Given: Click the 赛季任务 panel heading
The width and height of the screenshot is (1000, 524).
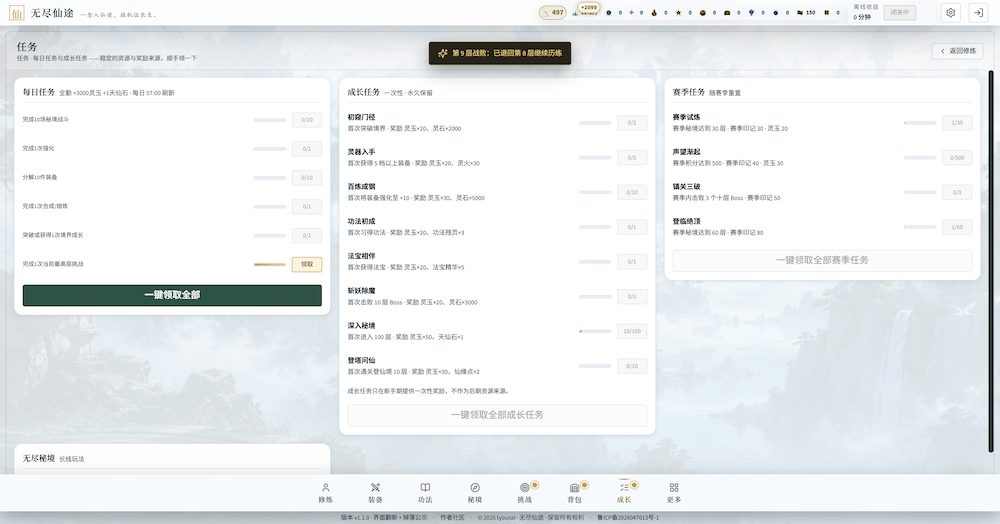Looking at the screenshot, I should tap(689, 92).
